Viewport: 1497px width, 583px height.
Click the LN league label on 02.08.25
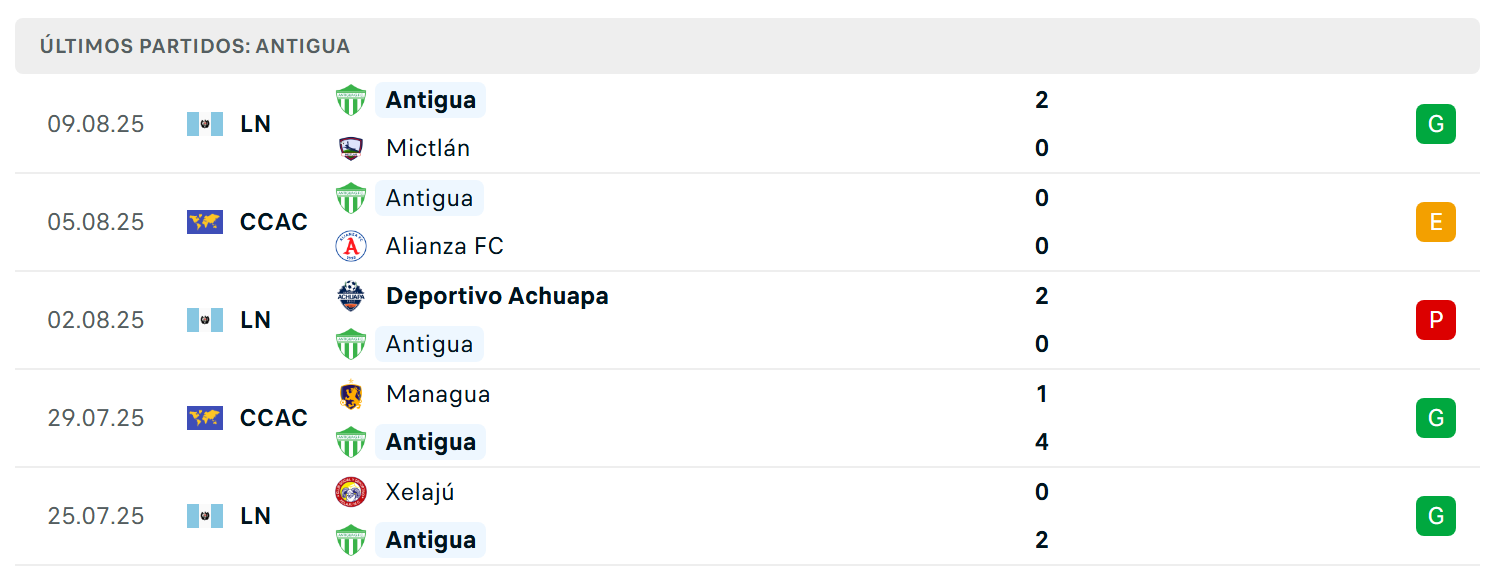(x=256, y=320)
